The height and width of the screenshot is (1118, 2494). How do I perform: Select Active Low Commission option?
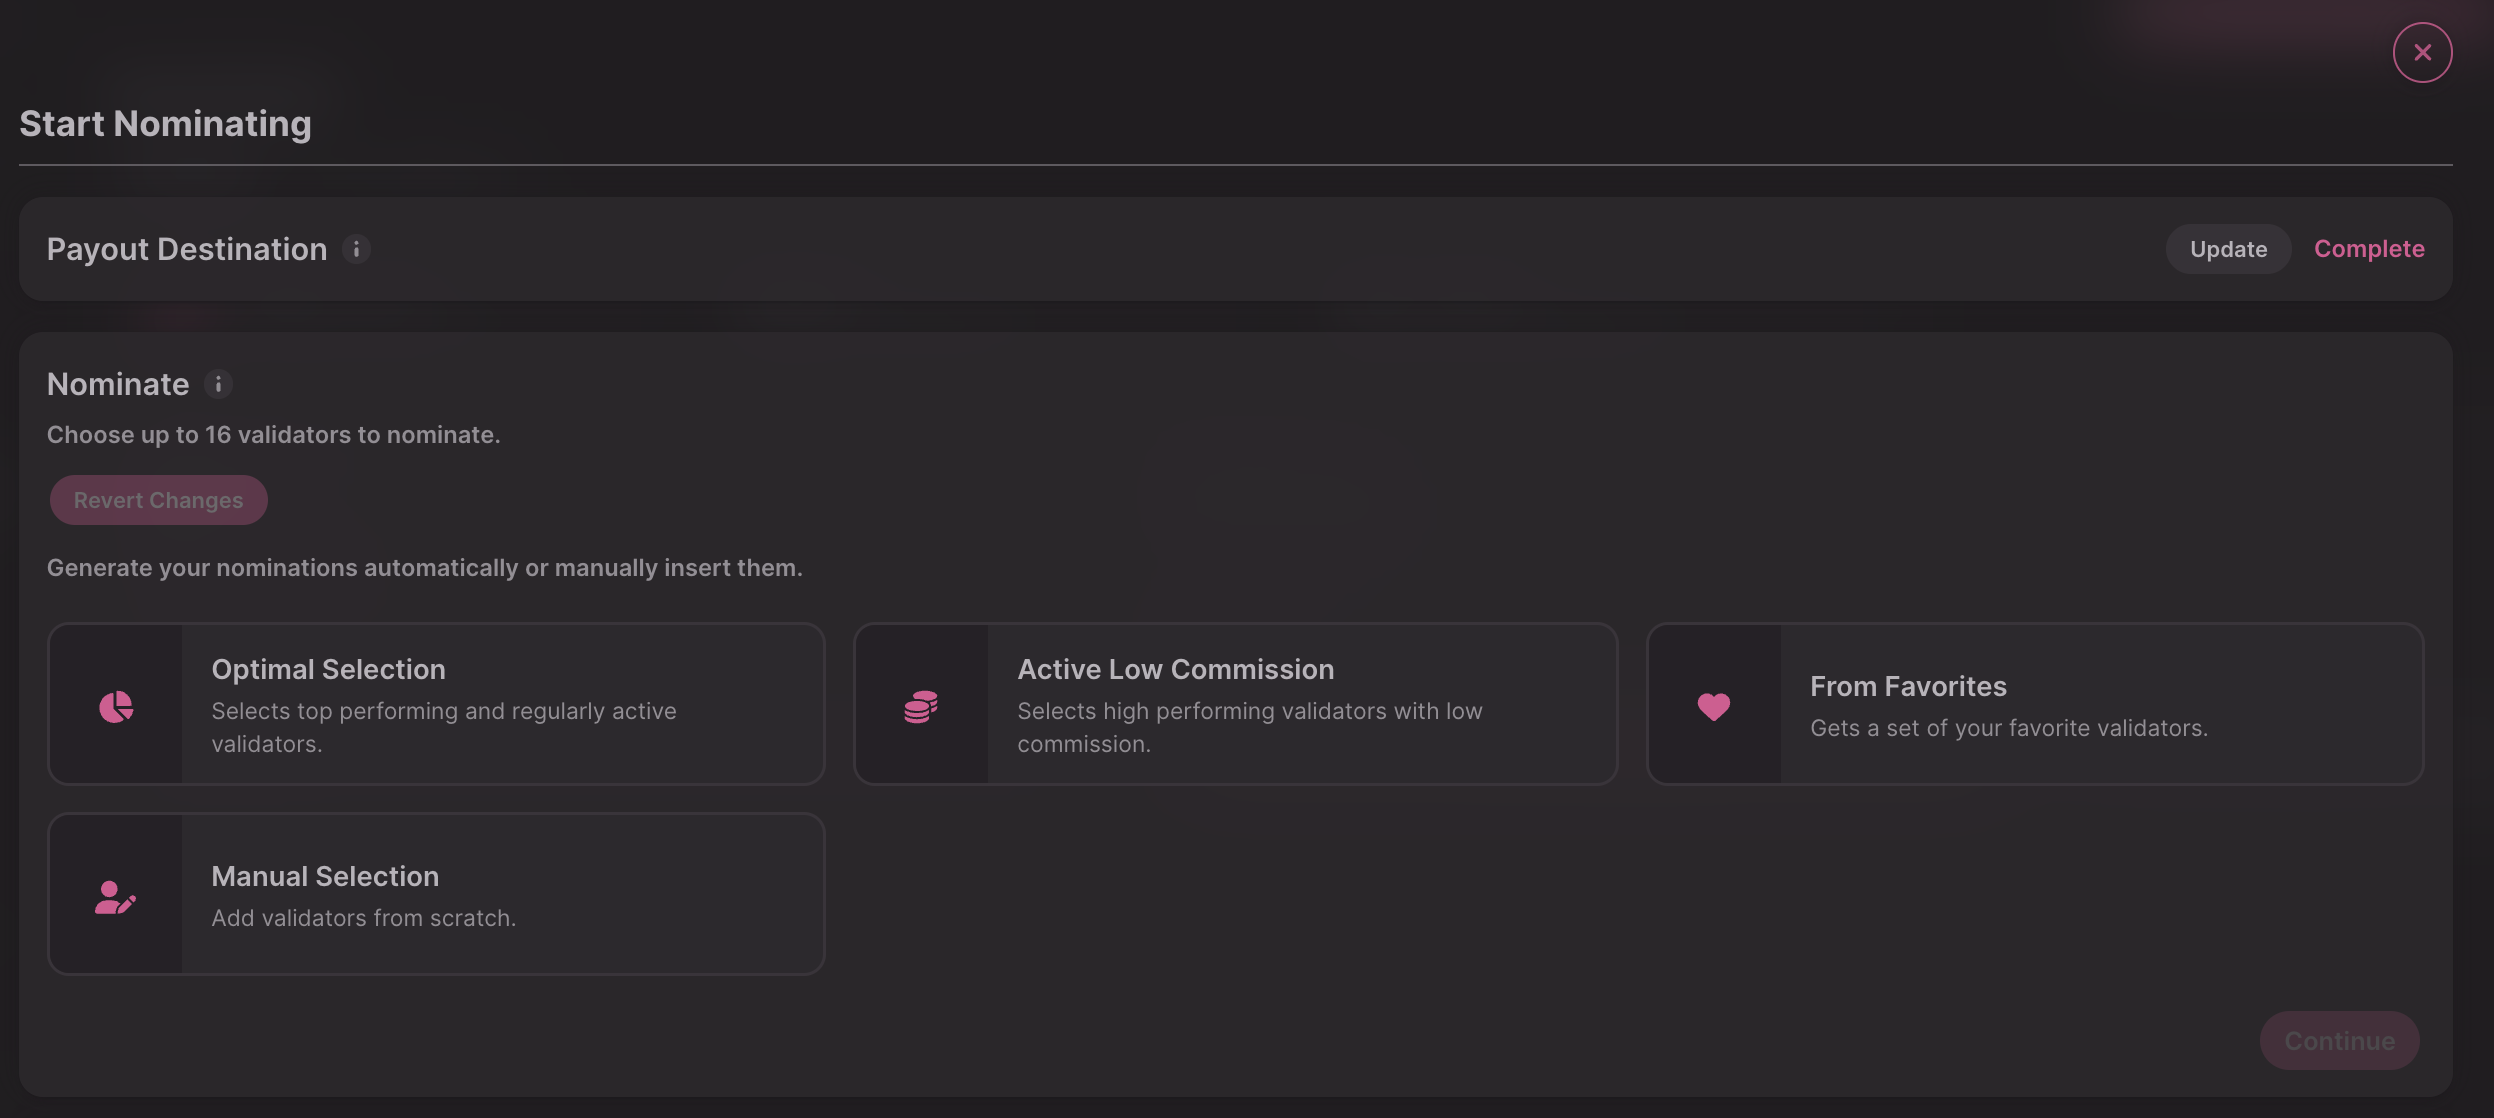[1175, 669]
